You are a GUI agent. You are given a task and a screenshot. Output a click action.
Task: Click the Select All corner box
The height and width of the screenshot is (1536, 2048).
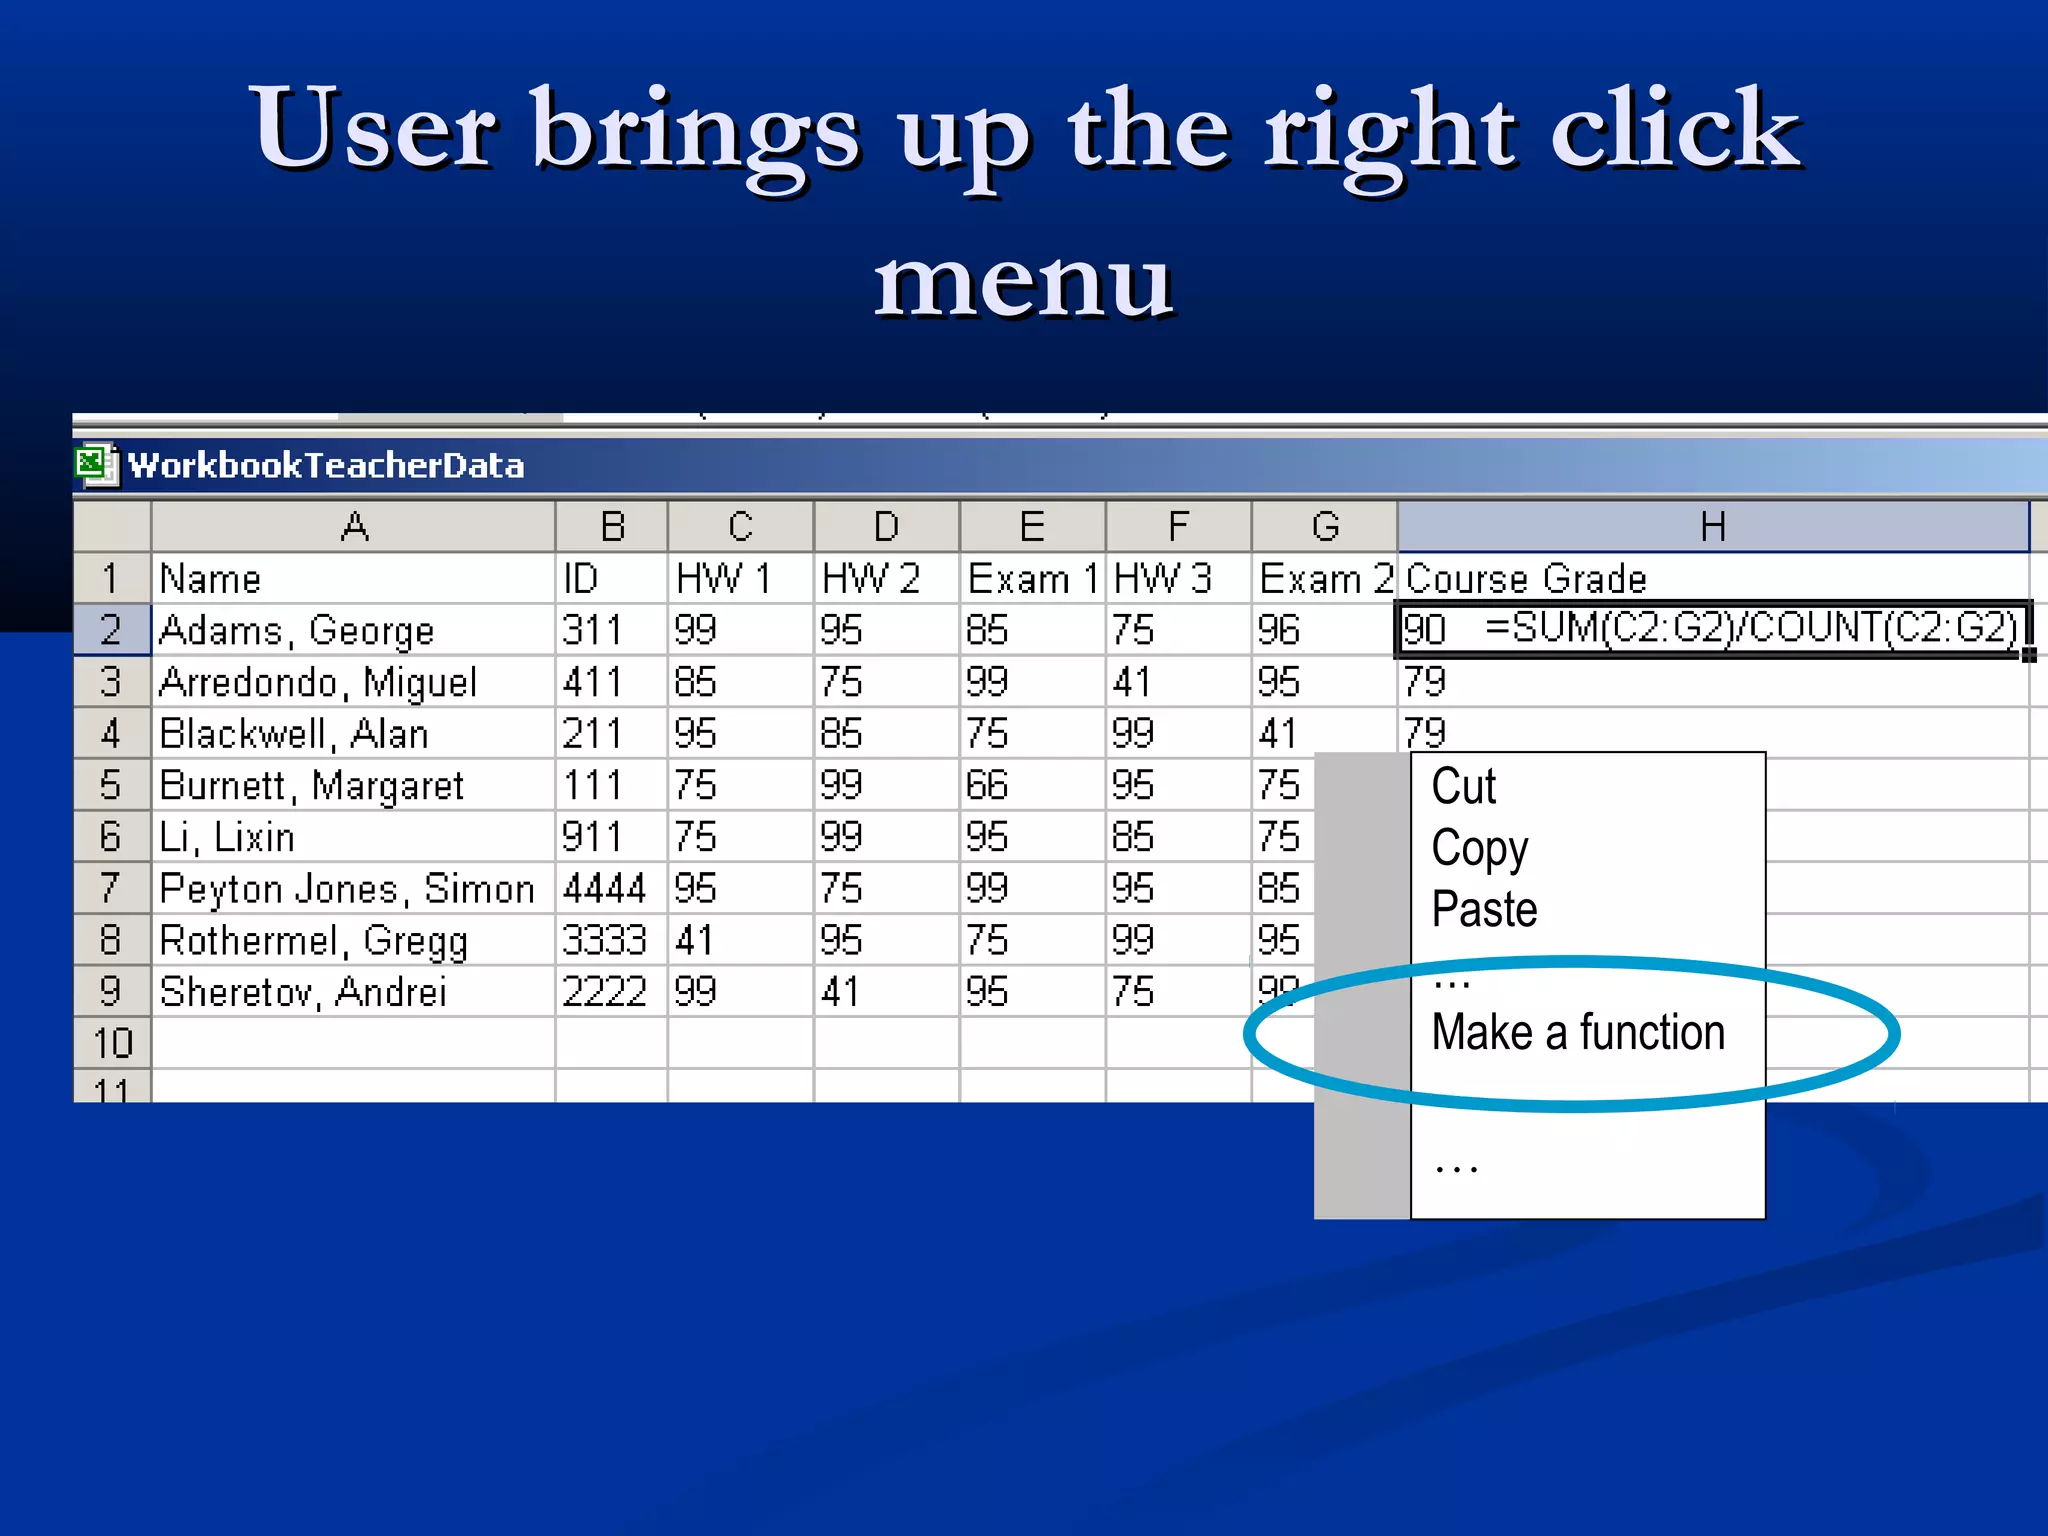pos(112,526)
